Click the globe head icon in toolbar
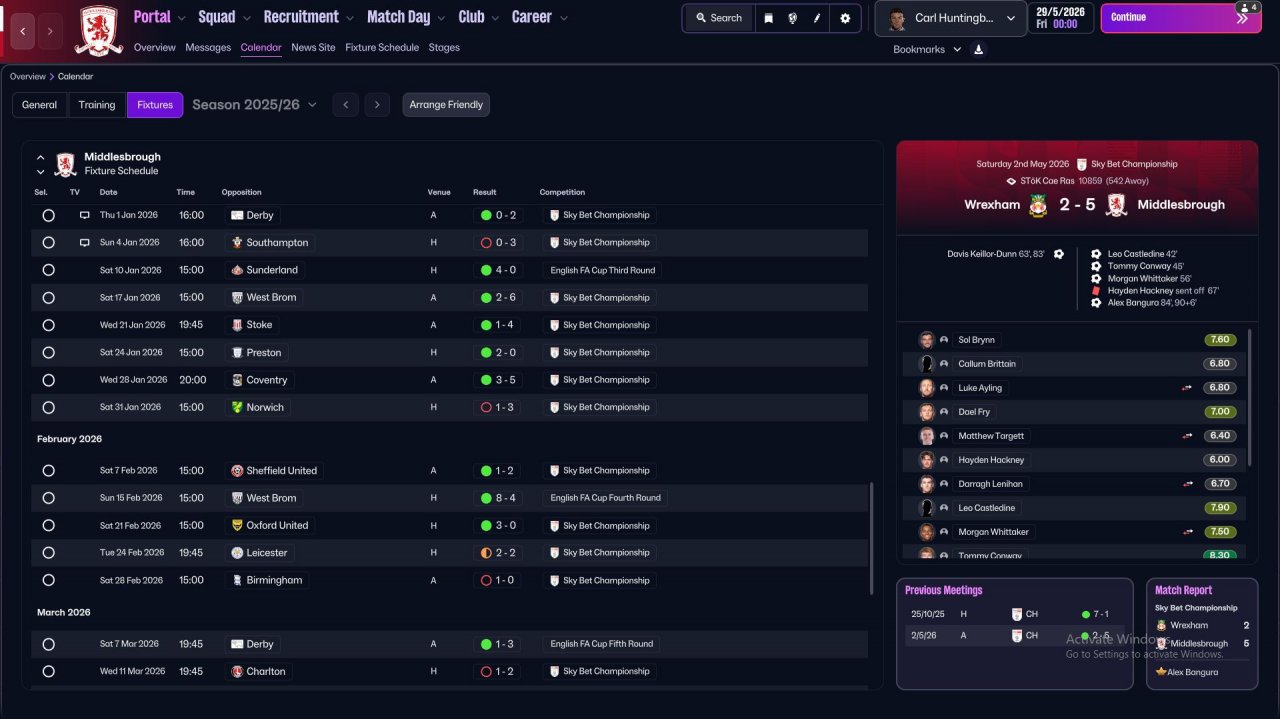The height and width of the screenshot is (719, 1280). [x=793, y=18]
